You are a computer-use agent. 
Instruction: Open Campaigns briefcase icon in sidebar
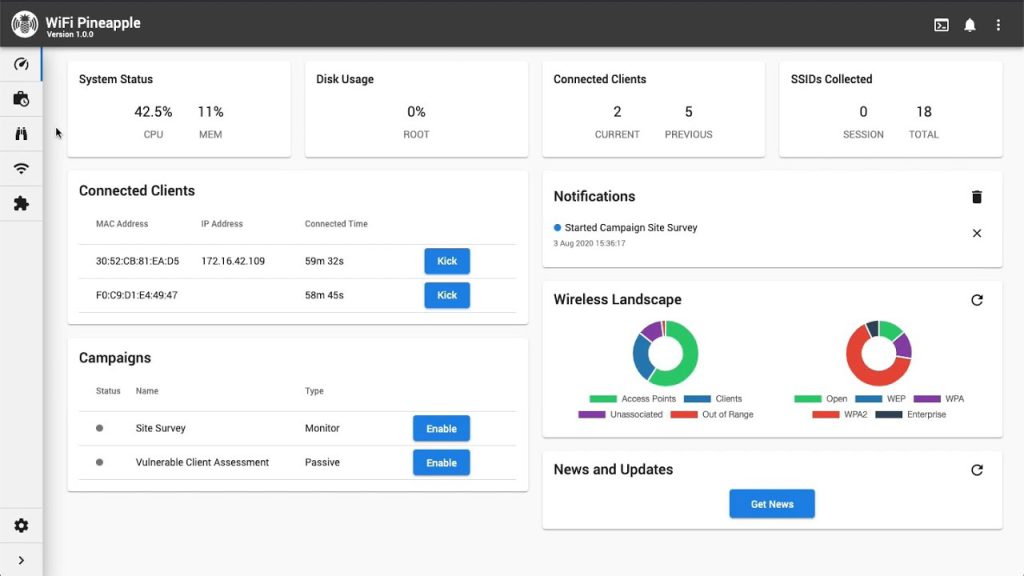21,99
